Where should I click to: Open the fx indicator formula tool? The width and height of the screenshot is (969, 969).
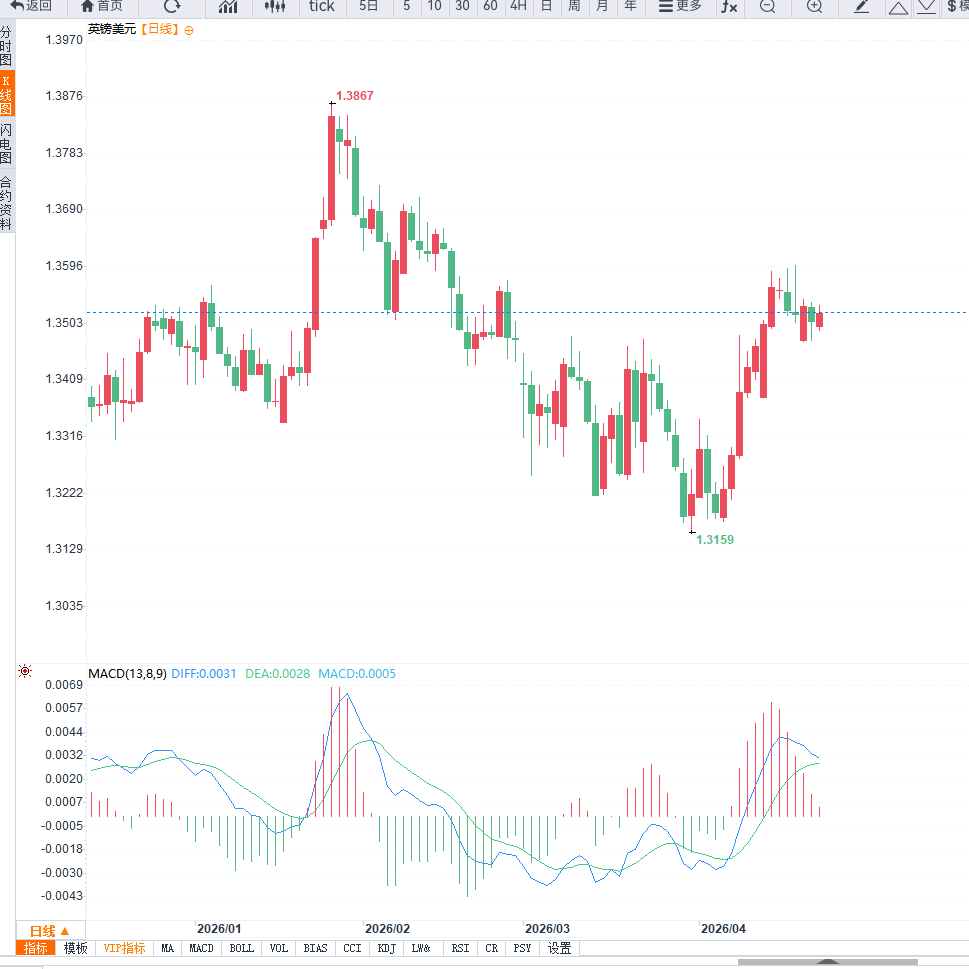click(729, 6)
